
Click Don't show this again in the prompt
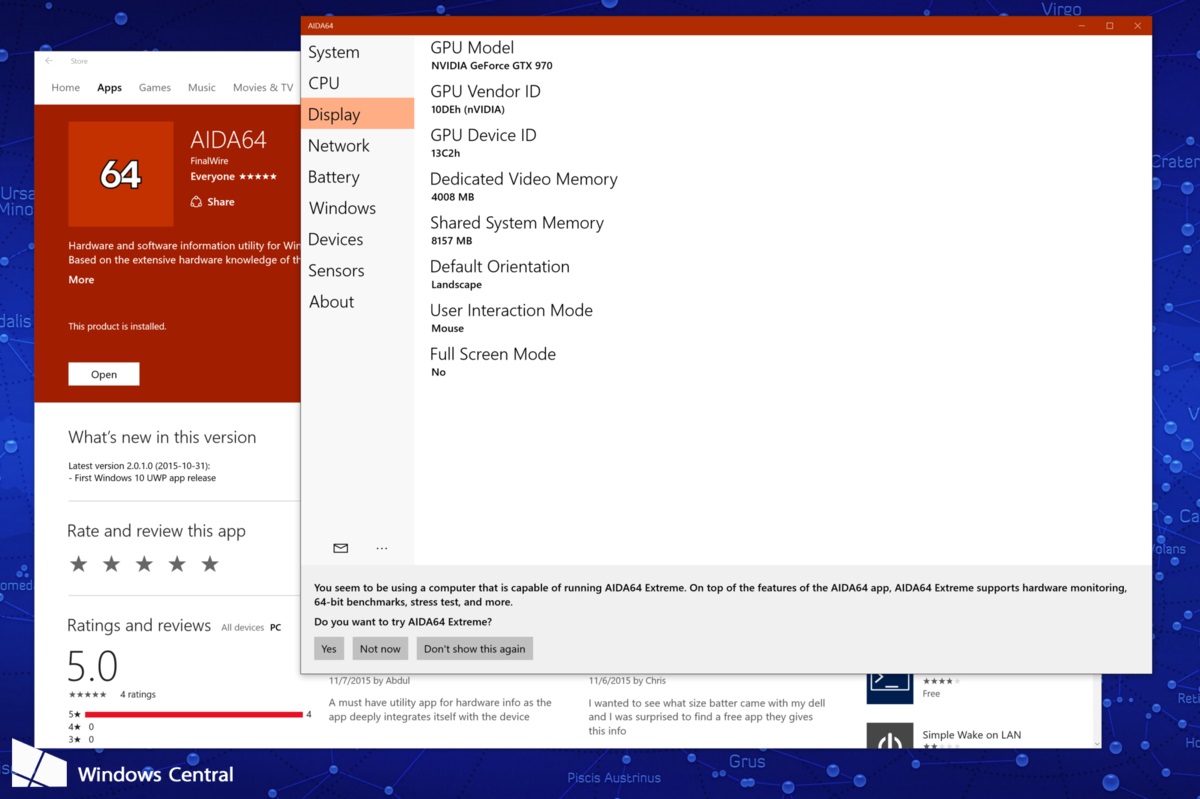click(474, 648)
